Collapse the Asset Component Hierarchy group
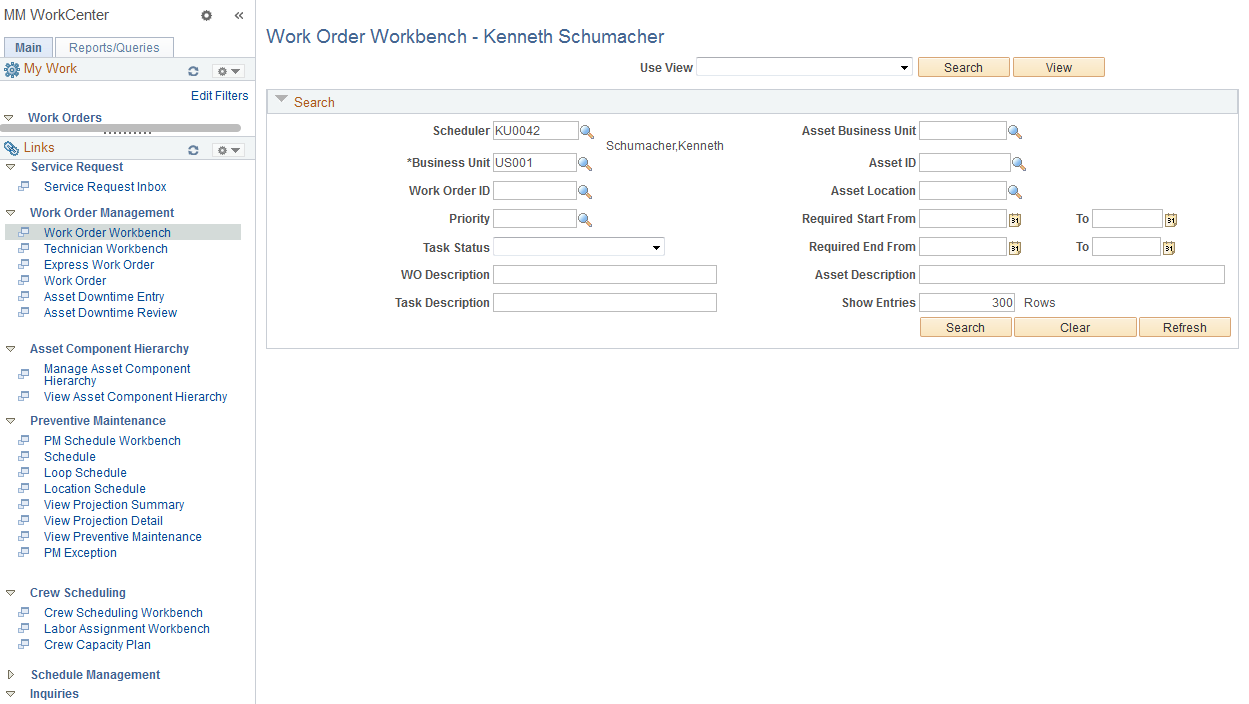 point(11,349)
